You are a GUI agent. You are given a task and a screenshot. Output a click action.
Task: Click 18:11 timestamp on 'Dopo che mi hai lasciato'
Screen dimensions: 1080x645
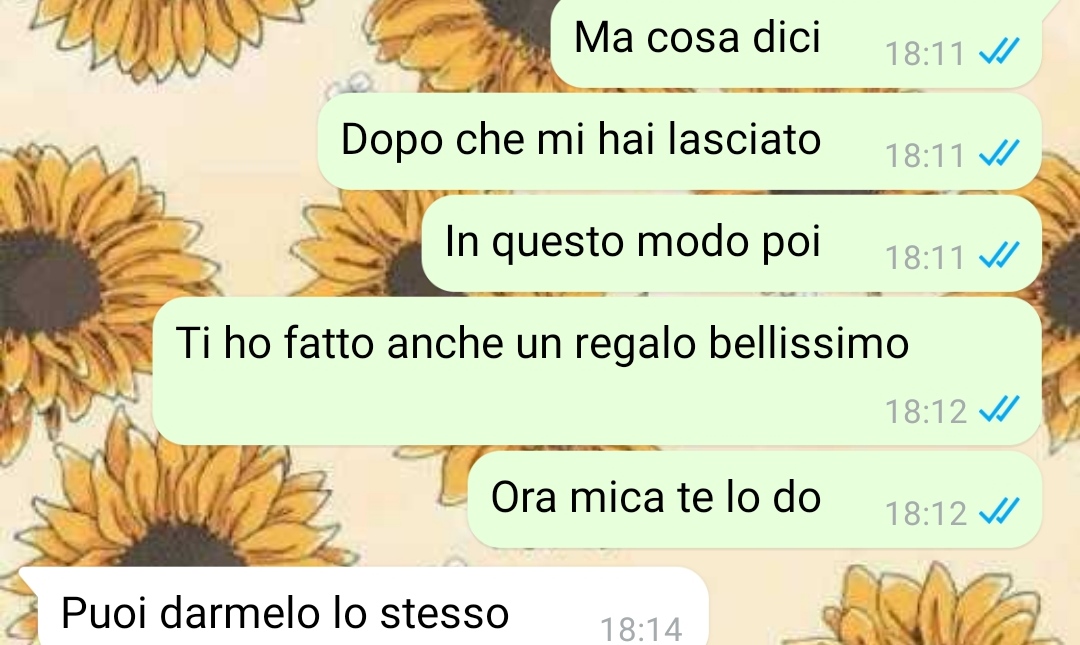[925, 156]
